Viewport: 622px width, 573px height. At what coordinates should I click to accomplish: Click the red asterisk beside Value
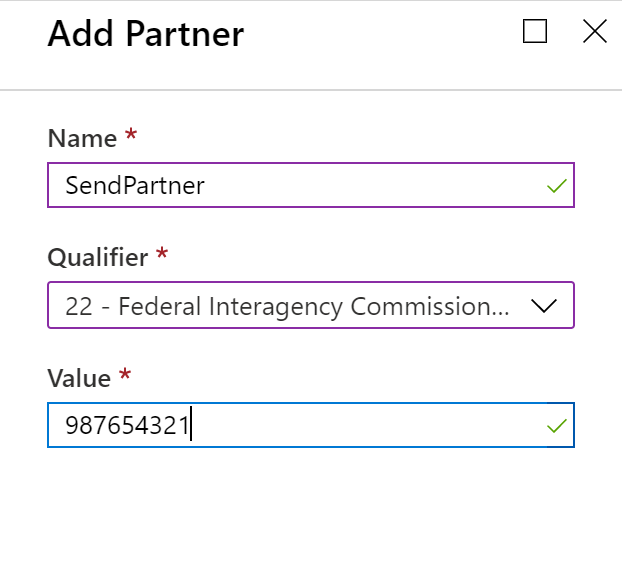pyautogui.click(x=125, y=375)
